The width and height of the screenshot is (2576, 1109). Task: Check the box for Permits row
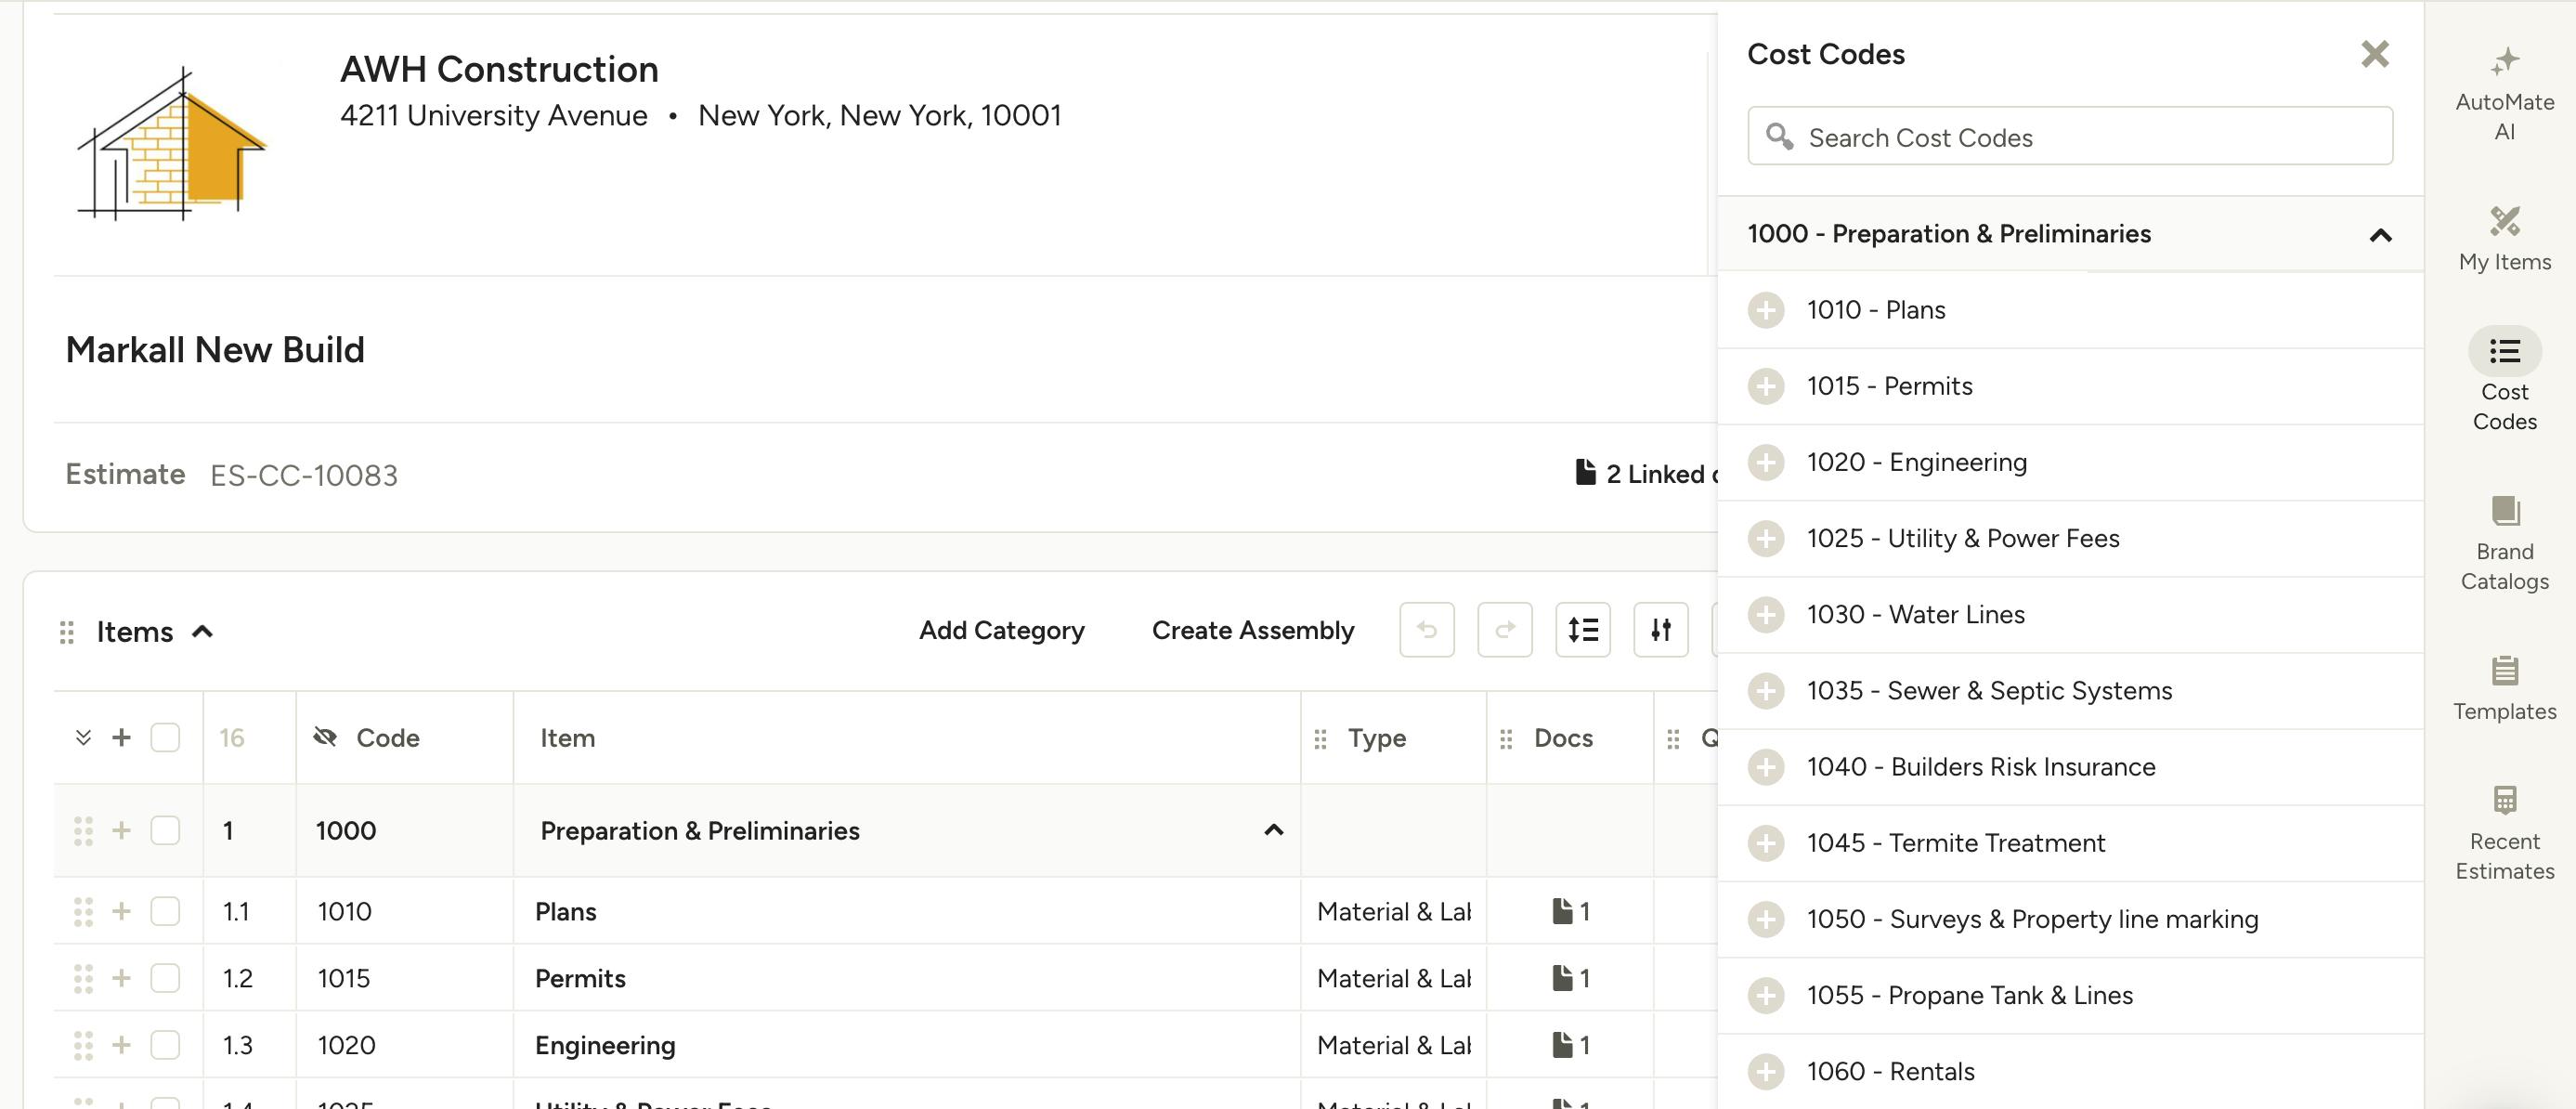tap(165, 978)
